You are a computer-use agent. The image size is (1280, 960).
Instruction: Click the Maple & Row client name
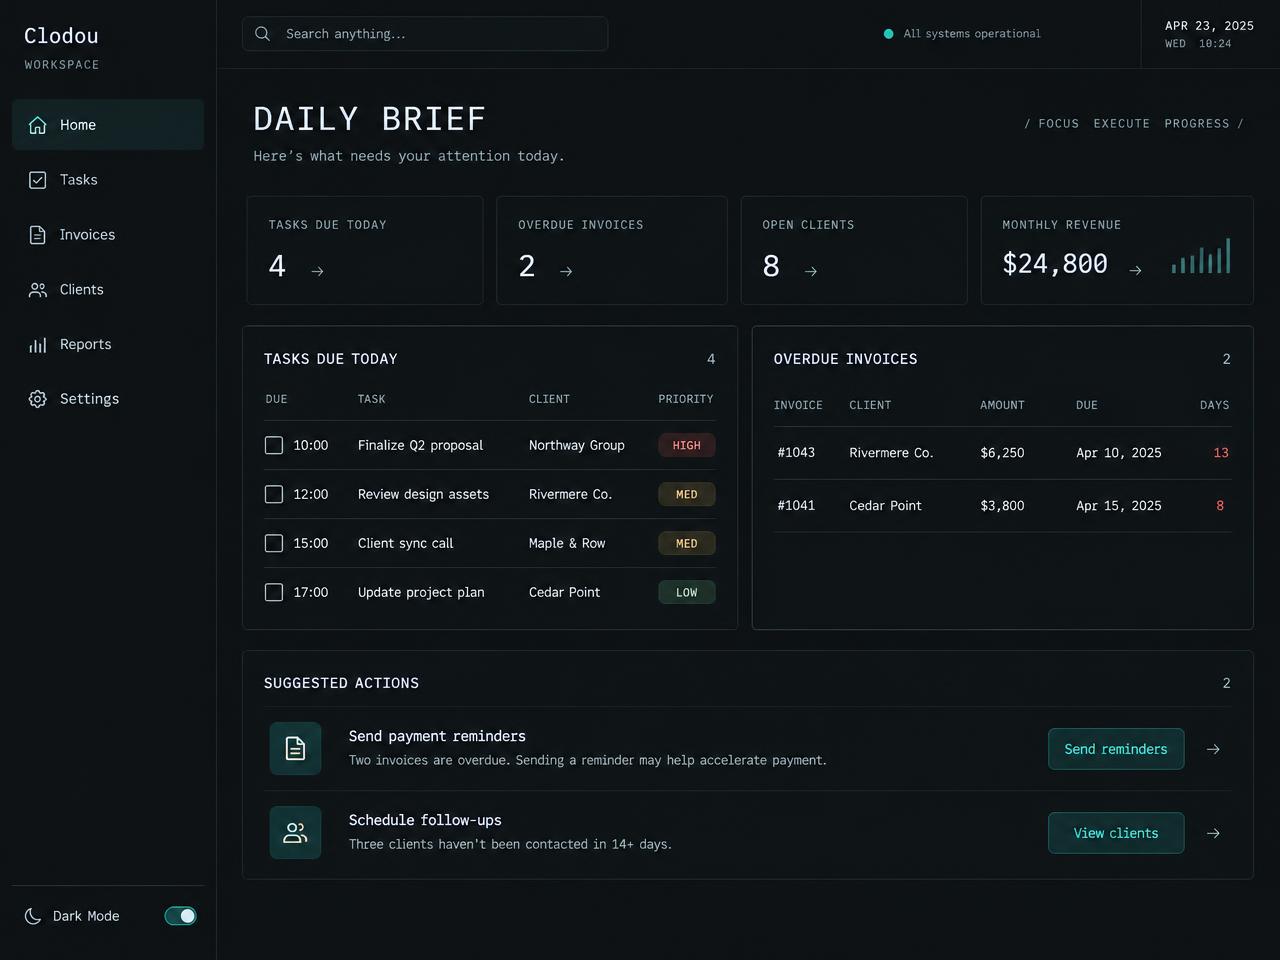pyautogui.click(x=567, y=543)
